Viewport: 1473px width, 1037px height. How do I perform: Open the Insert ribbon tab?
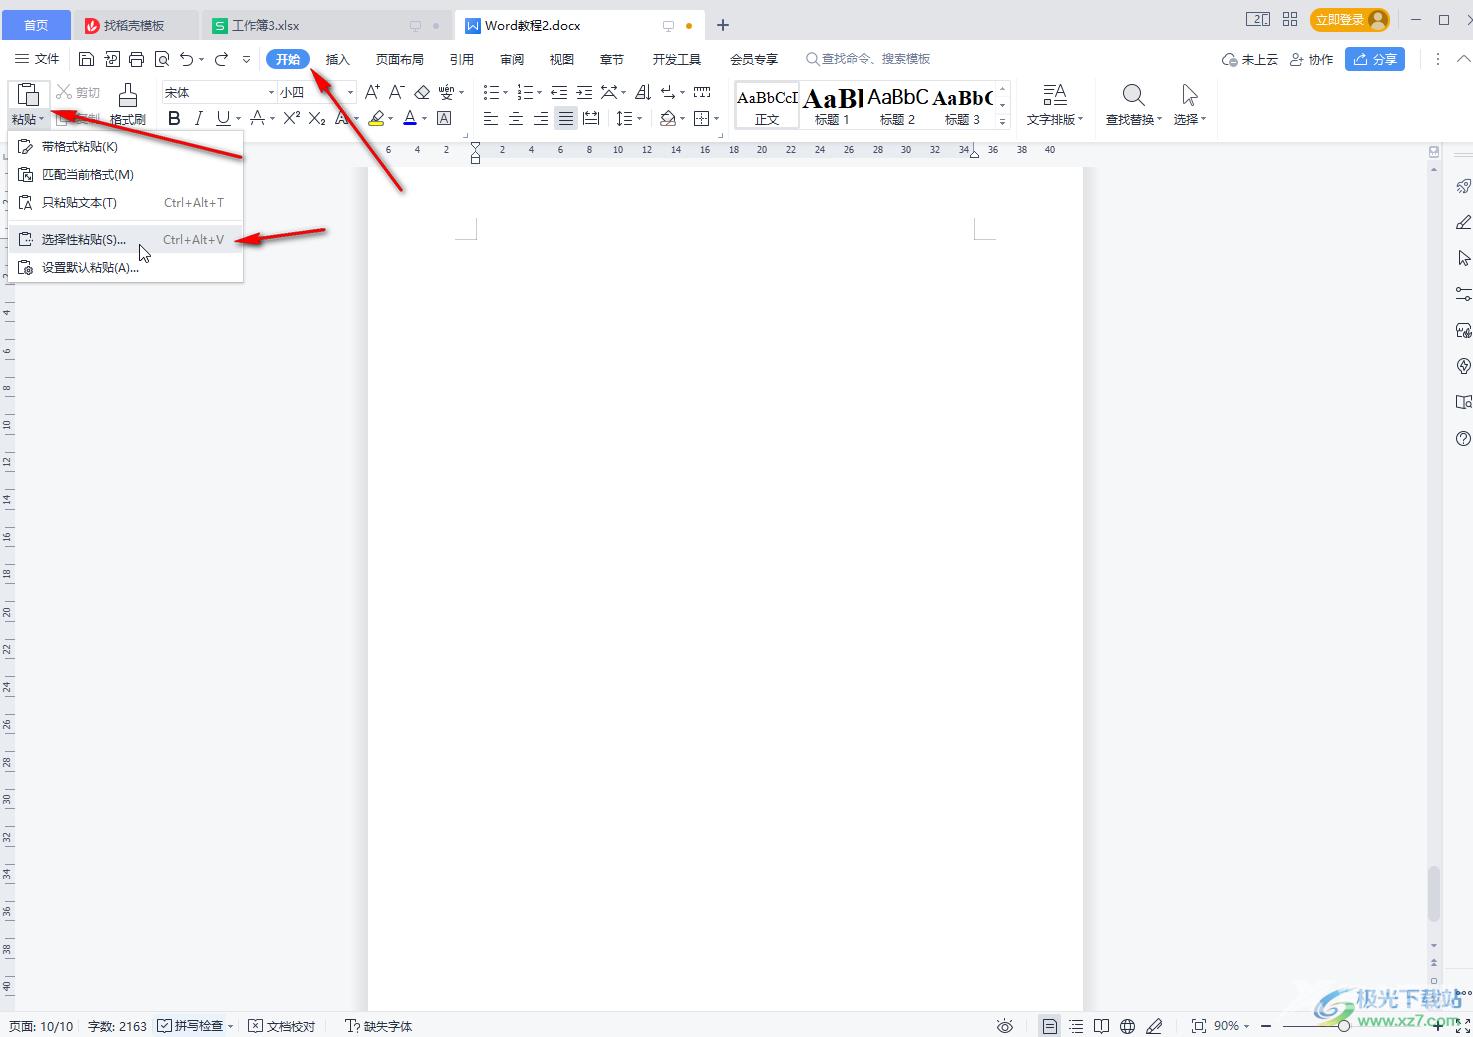tap(337, 59)
